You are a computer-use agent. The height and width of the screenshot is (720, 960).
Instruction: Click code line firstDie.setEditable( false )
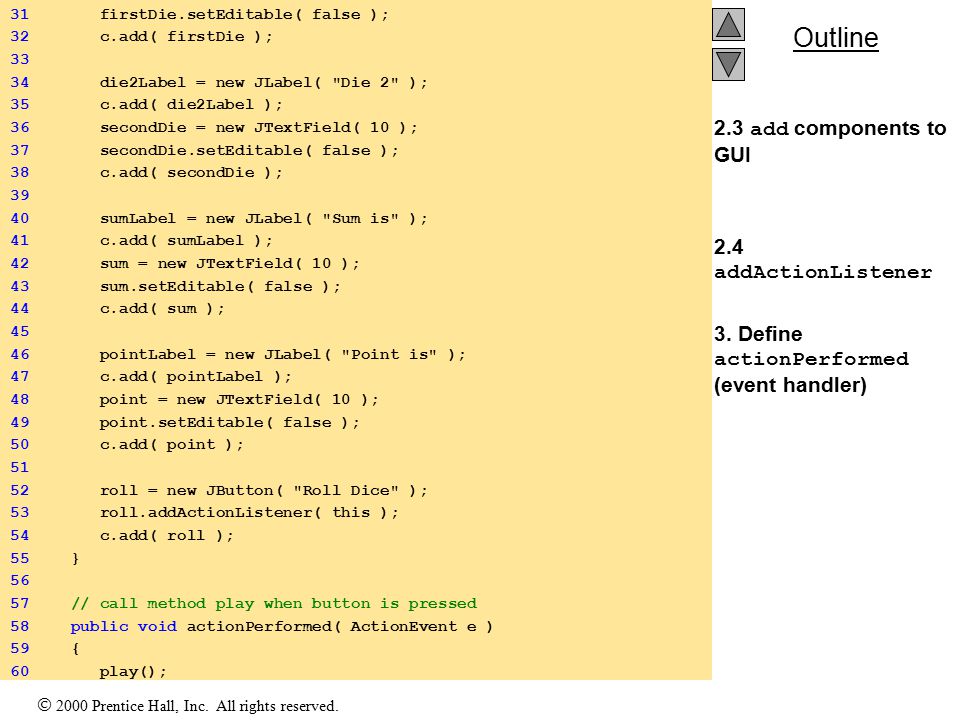(244, 14)
